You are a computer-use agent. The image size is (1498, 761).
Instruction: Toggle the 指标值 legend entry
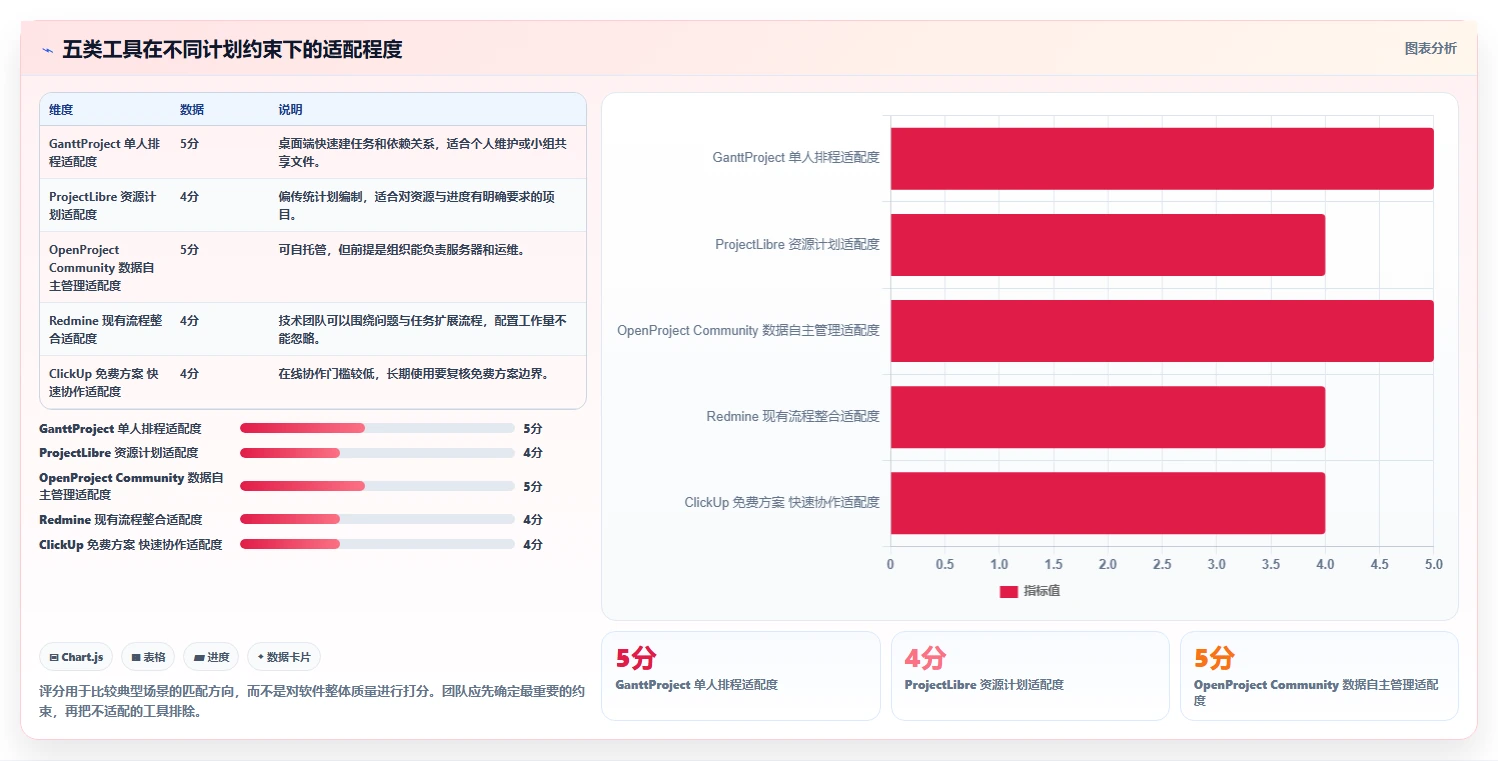tap(1030, 591)
